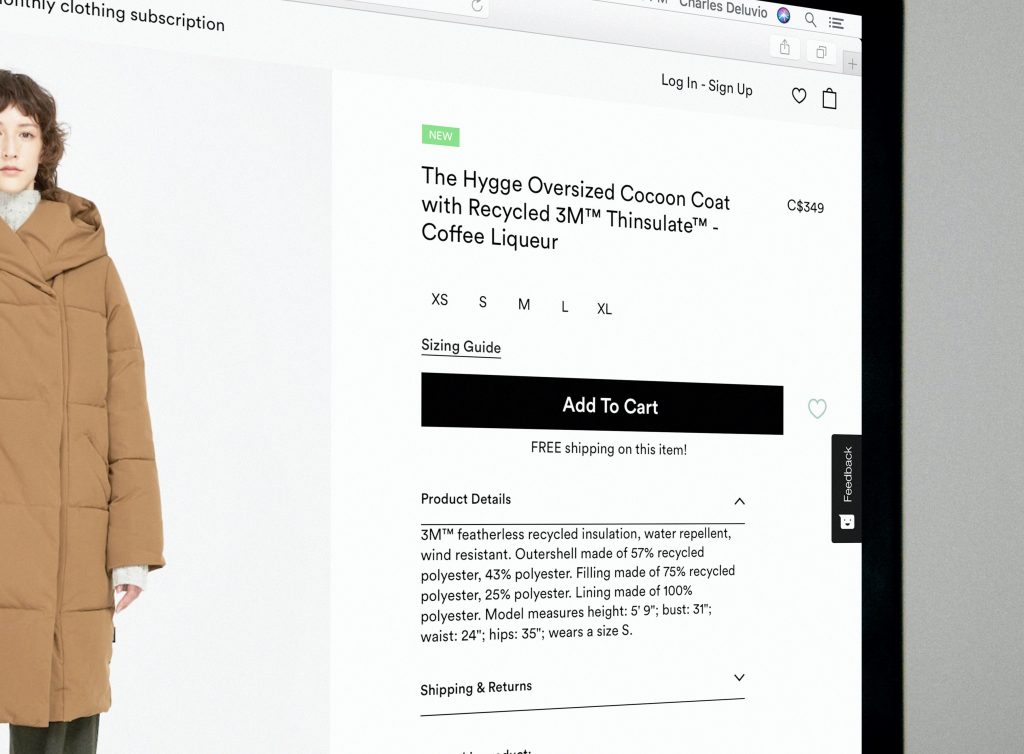1024x754 pixels.
Task: Click the Safari share icon
Action: click(x=785, y=47)
